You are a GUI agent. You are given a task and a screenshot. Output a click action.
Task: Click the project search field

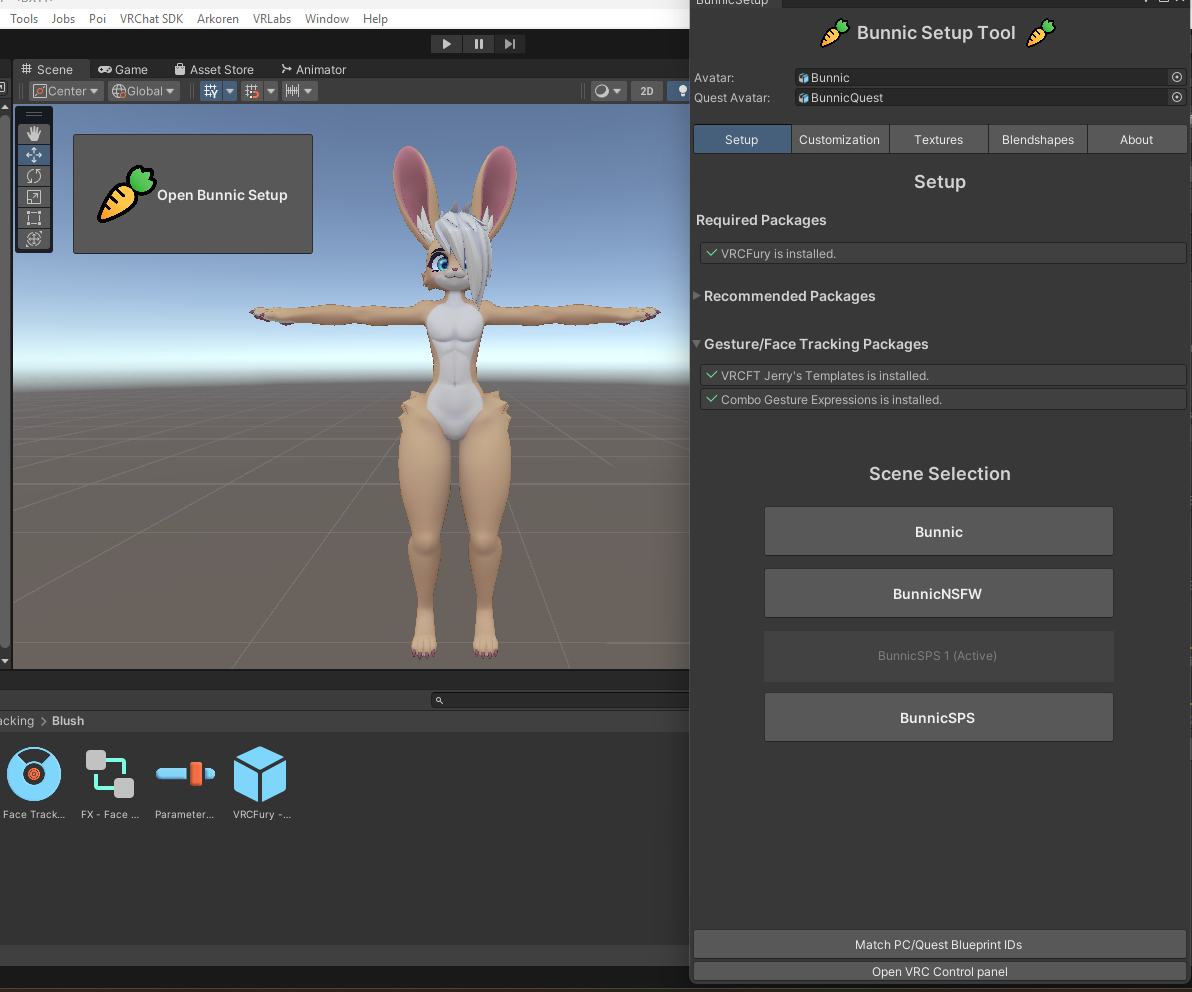click(560, 700)
